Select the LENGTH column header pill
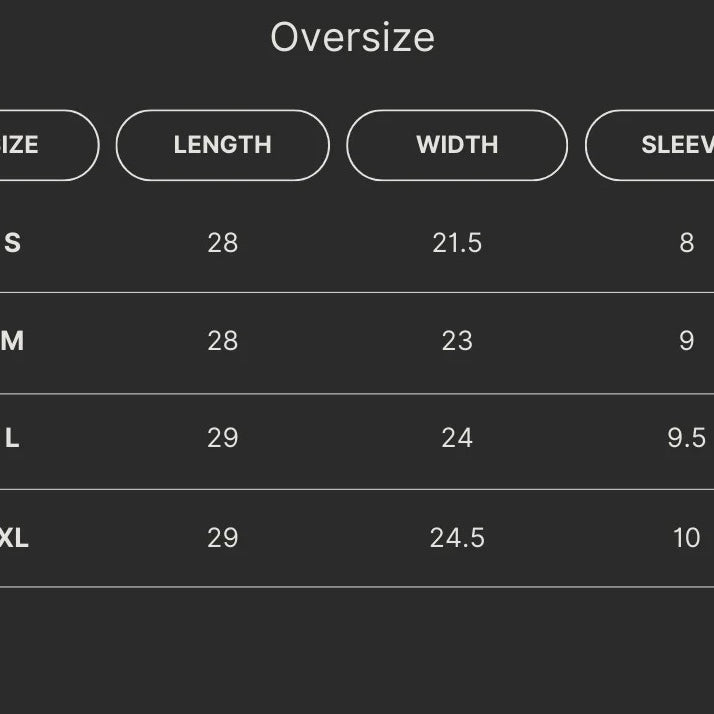The width and height of the screenshot is (714, 714). (222, 145)
